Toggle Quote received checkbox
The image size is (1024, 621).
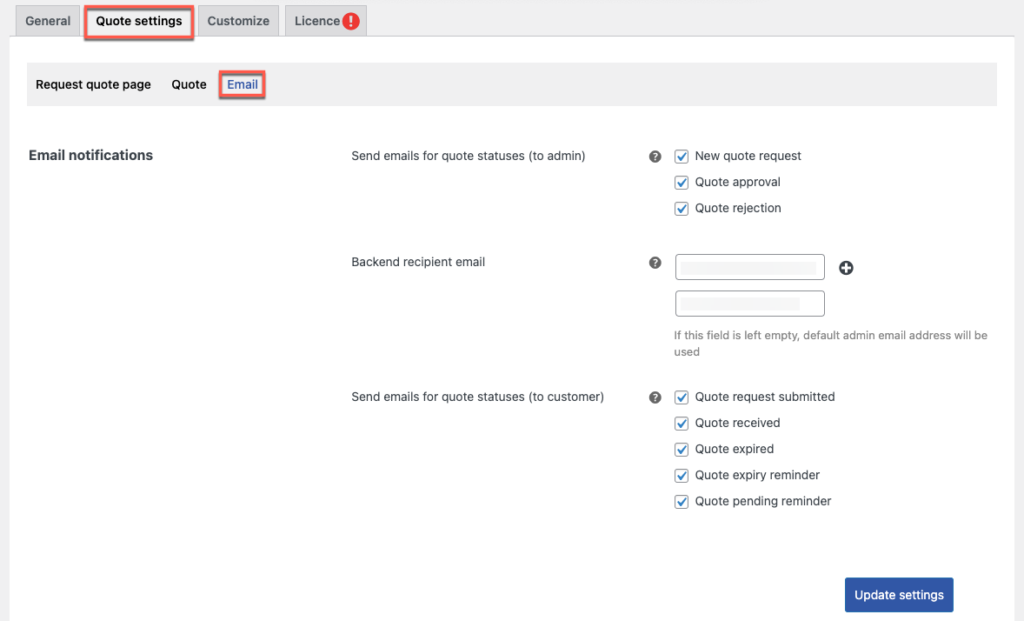point(682,423)
